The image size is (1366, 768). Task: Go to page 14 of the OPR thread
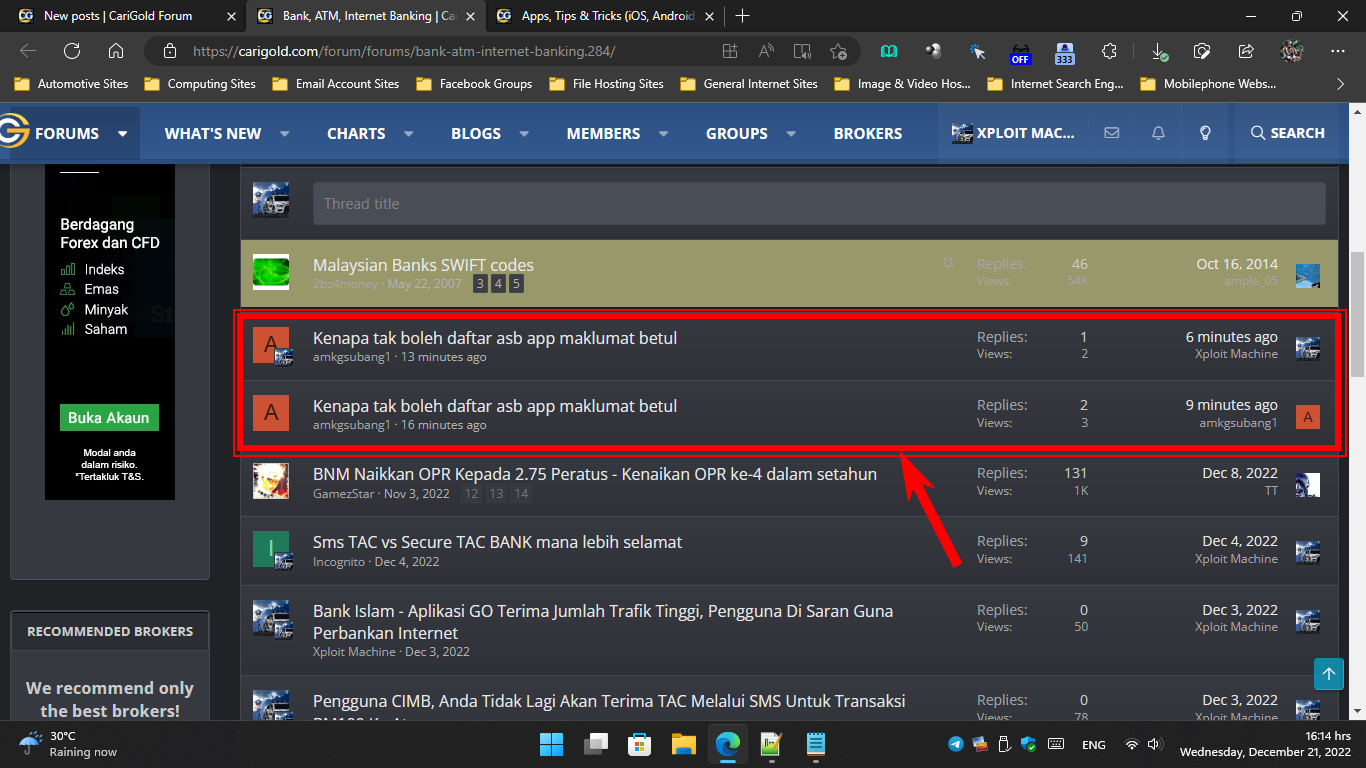521,494
